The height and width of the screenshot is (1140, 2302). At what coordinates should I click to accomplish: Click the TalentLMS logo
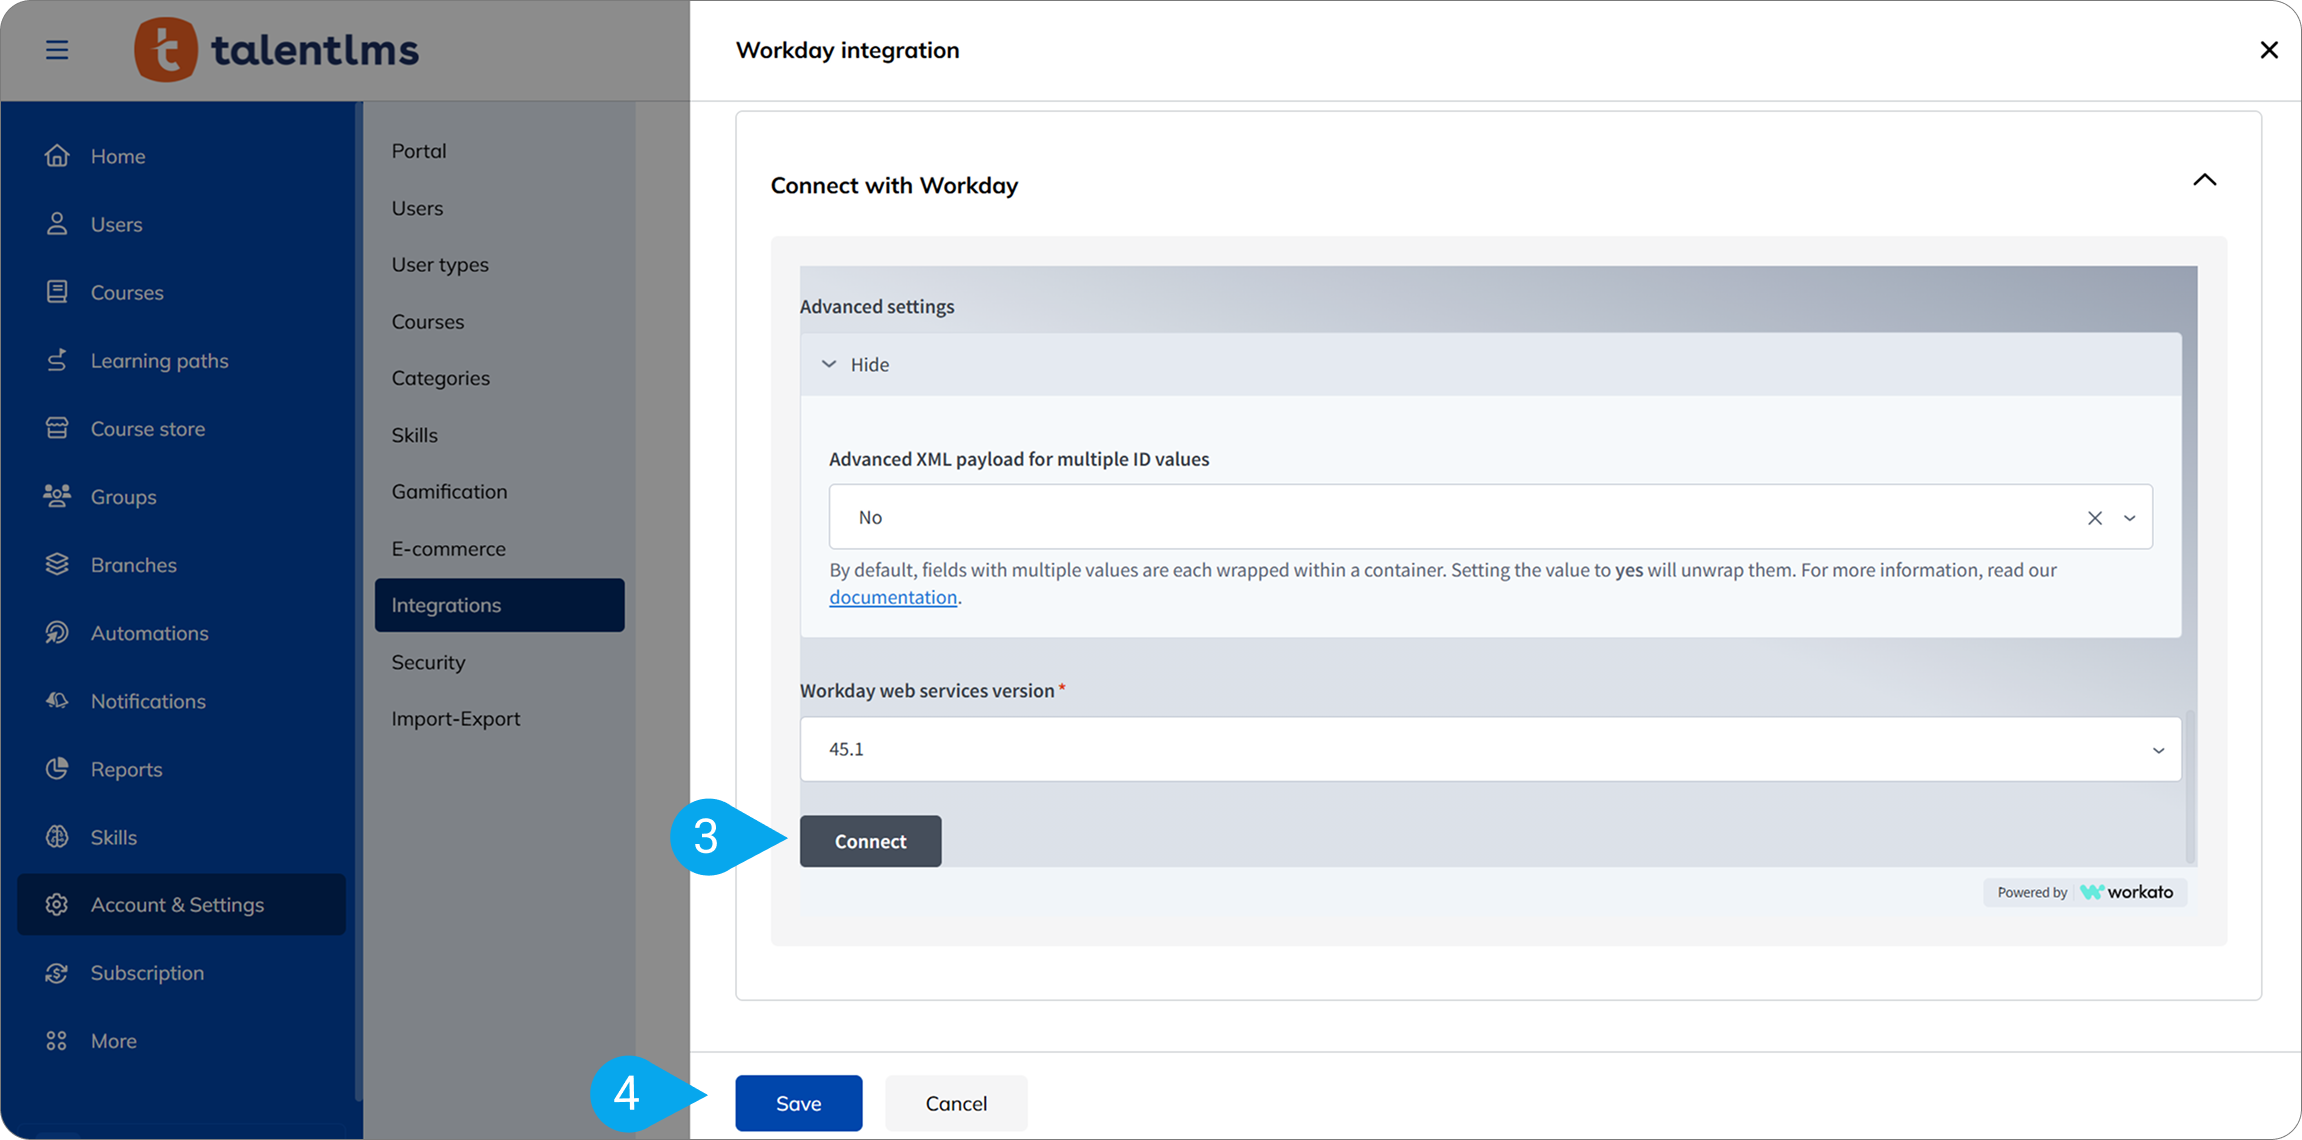(x=276, y=49)
